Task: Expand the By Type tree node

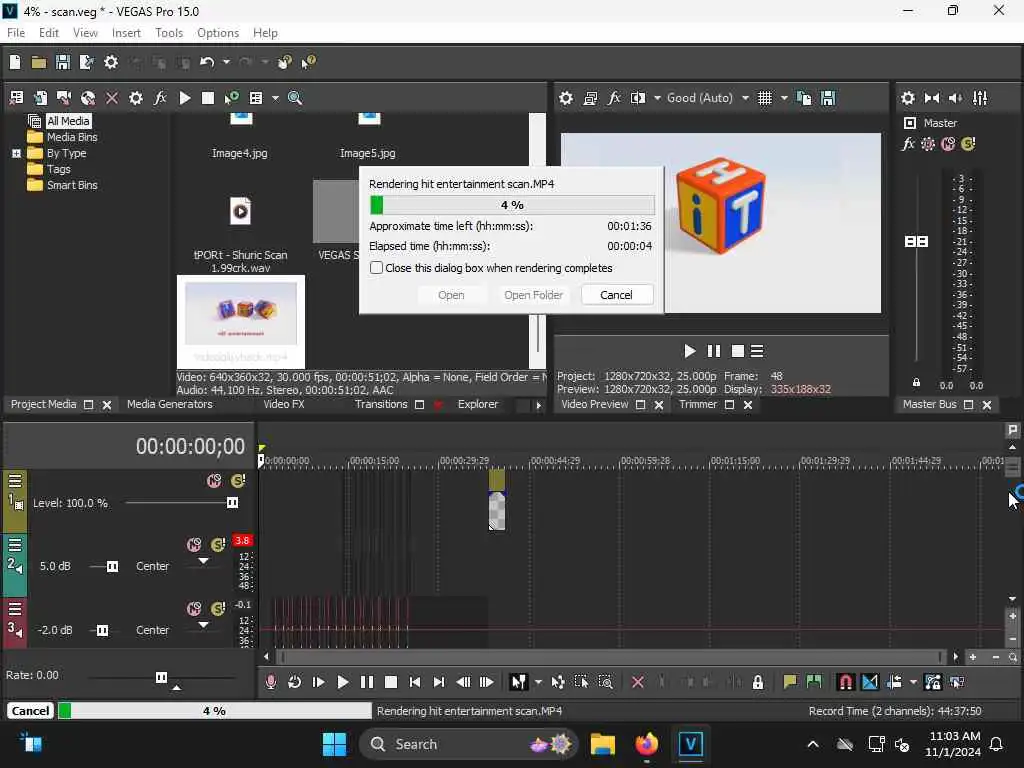Action: [16, 153]
